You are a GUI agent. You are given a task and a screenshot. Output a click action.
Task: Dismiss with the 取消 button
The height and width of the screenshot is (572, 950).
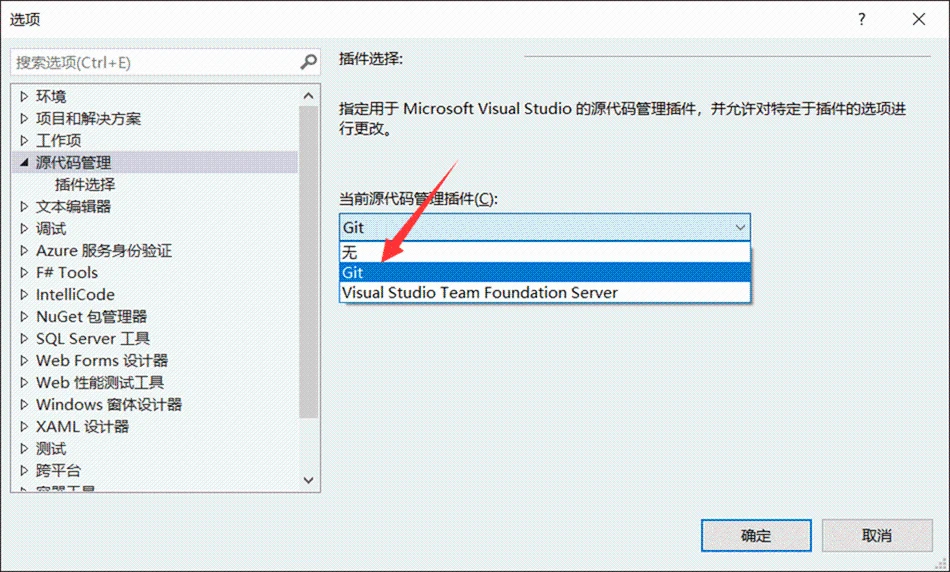tap(877, 535)
